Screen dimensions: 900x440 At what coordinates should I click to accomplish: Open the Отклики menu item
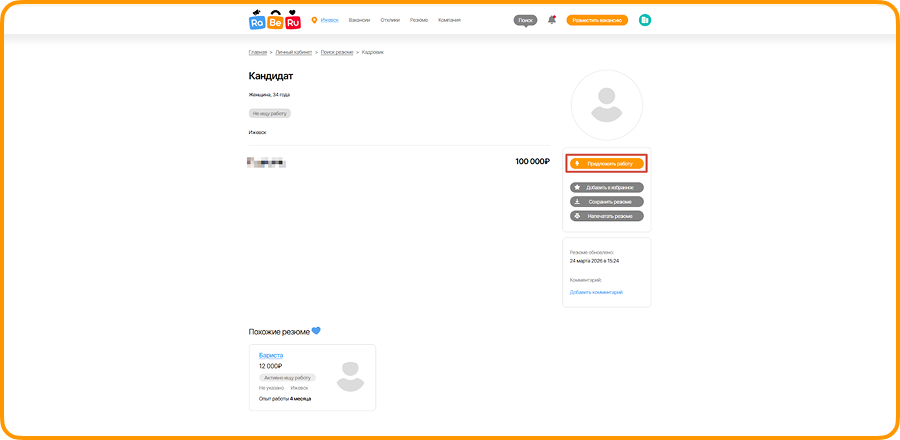pos(390,20)
